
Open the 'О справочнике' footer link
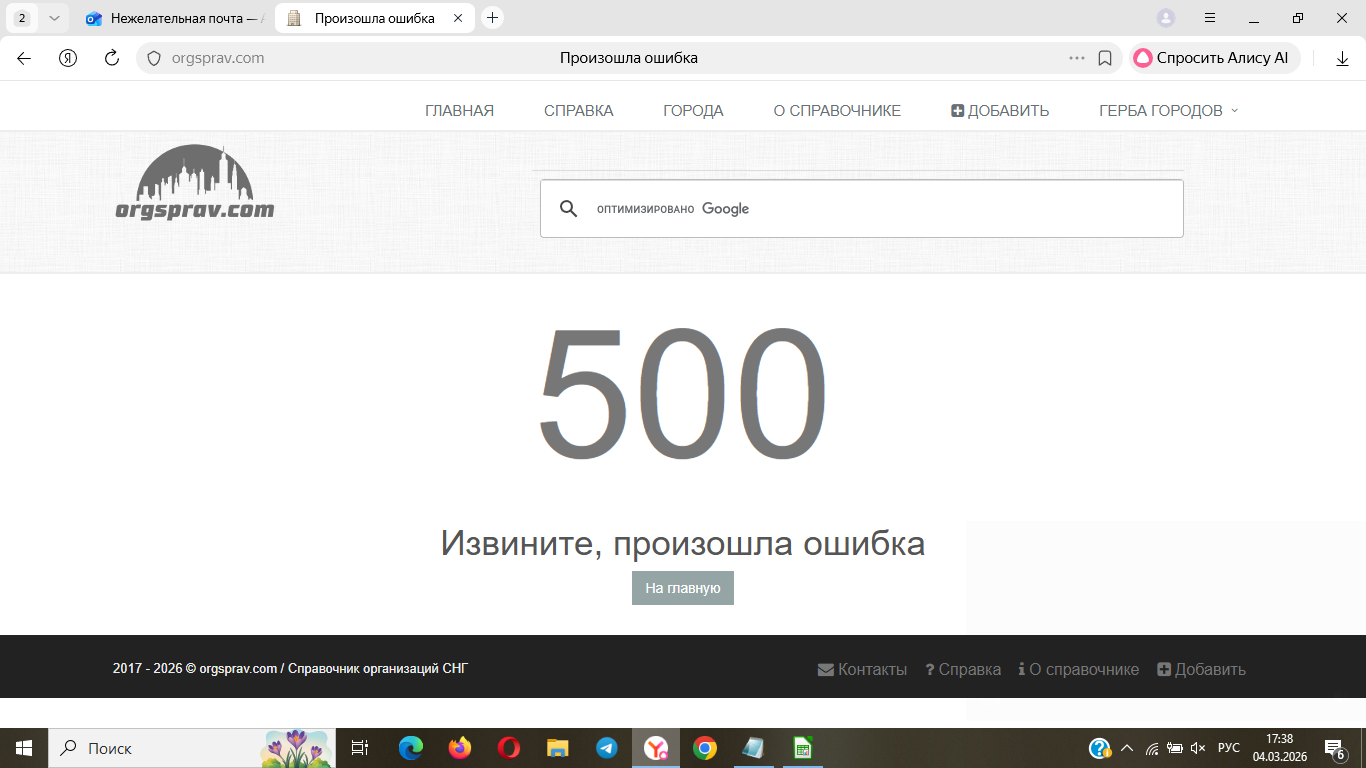point(1079,670)
